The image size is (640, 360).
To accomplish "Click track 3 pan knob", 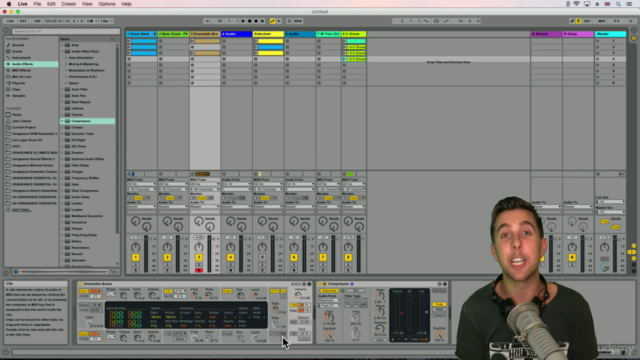I will click(199, 247).
